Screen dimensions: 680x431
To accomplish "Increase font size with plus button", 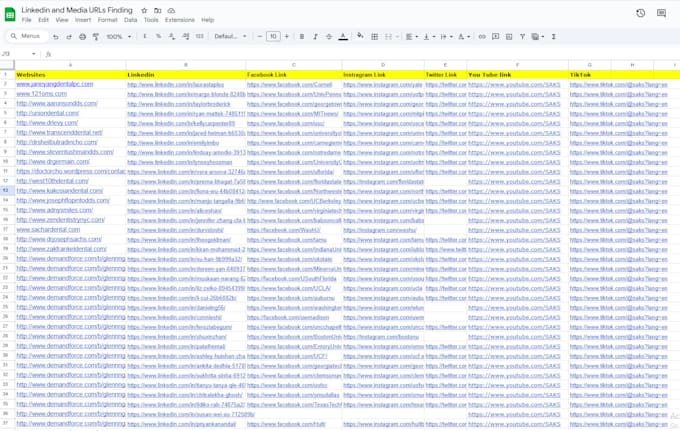I will [x=287, y=36].
